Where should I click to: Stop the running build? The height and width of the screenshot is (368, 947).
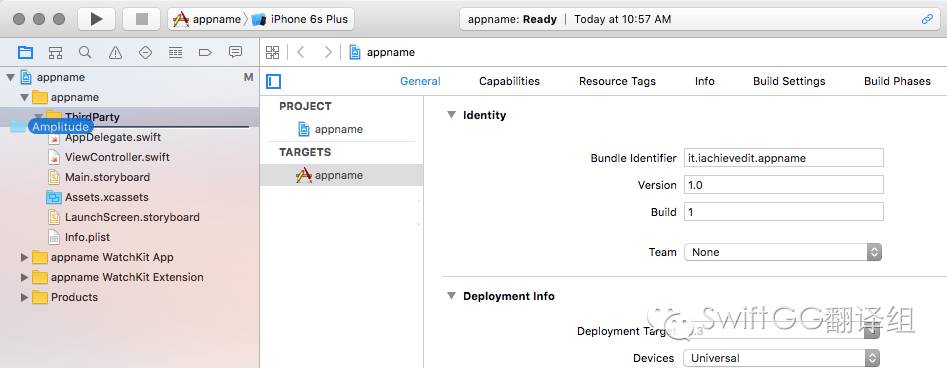point(141,19)
